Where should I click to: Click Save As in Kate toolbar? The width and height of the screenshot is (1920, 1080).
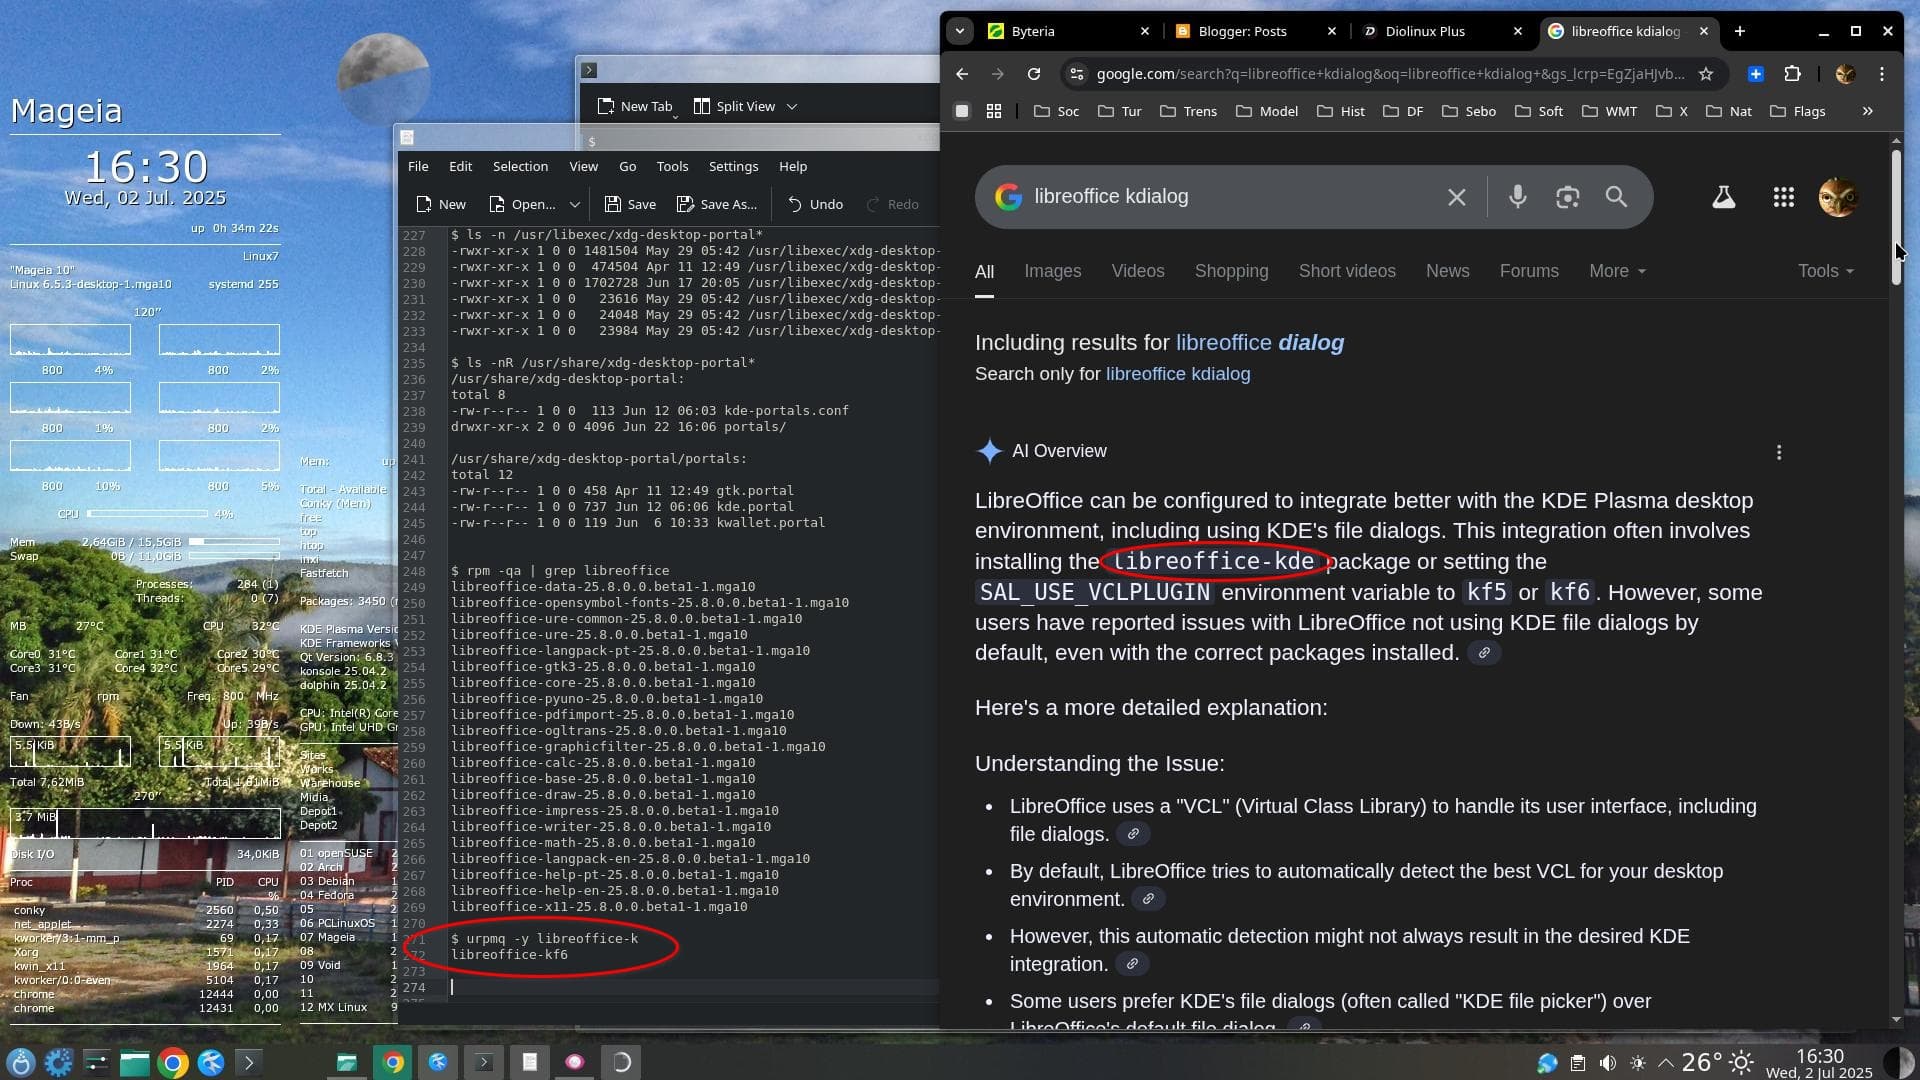coord(717,204)
